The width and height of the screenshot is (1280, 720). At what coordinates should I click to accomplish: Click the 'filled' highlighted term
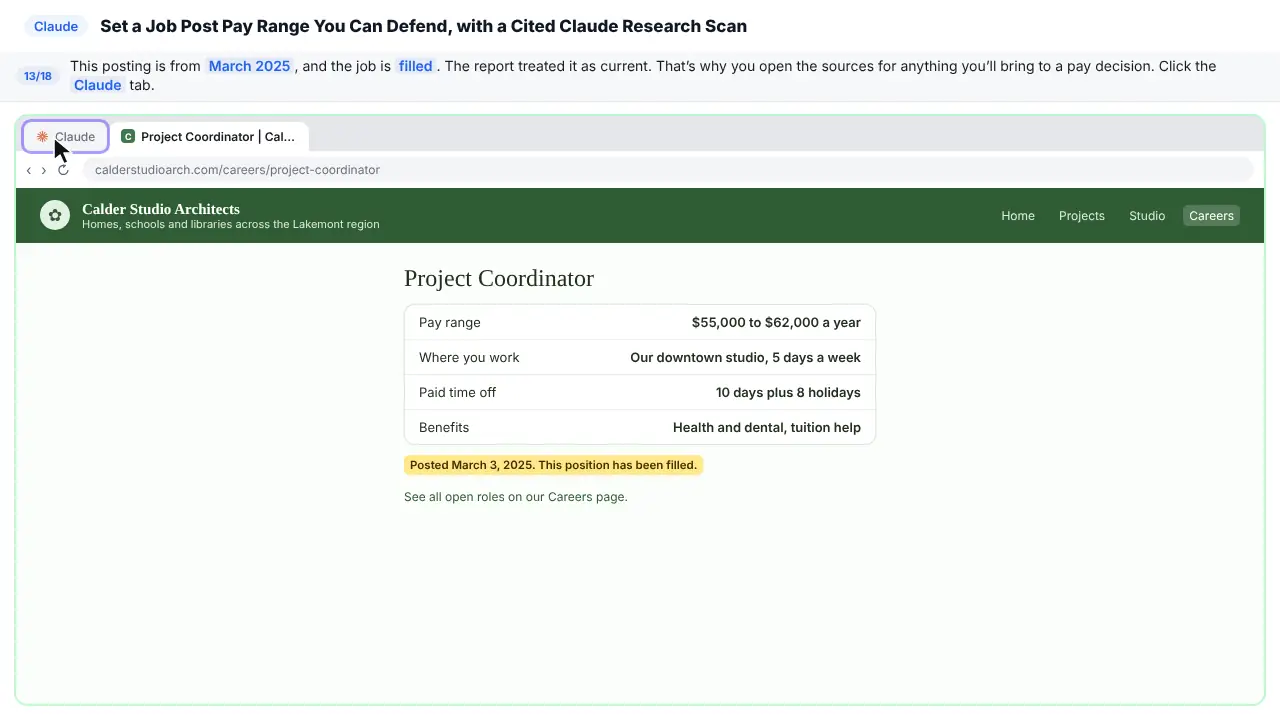pos(415,66)
